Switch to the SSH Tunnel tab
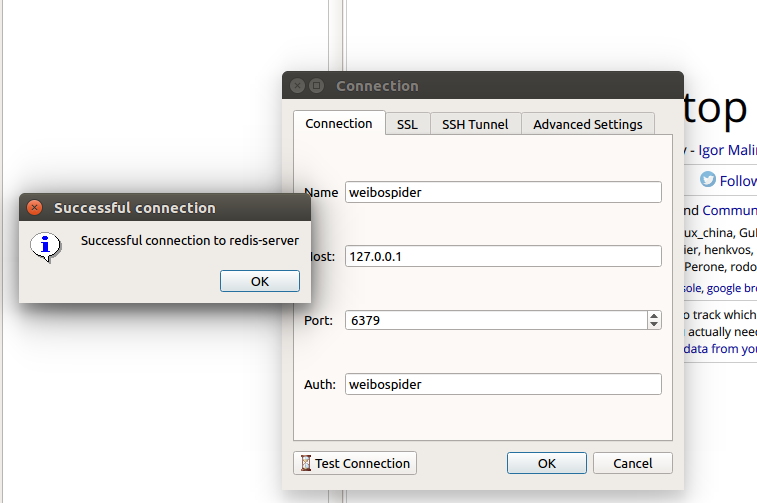The height and width of the screenshot is (503, 757). coord(475,124)
